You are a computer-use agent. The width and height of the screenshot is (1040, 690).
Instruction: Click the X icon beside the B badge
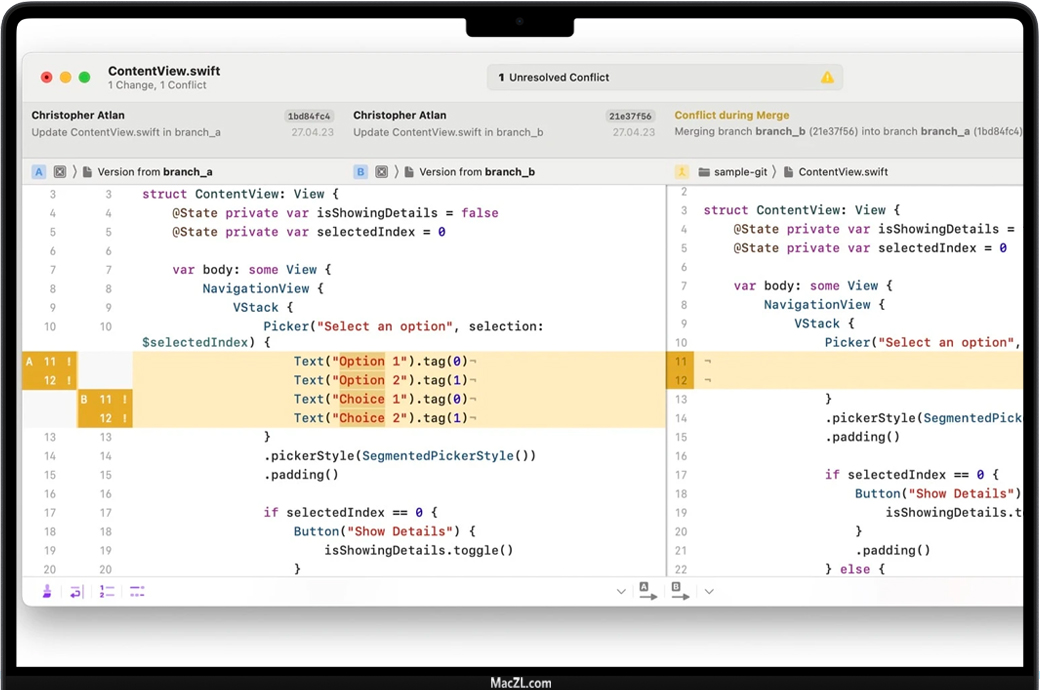(381, 172)
